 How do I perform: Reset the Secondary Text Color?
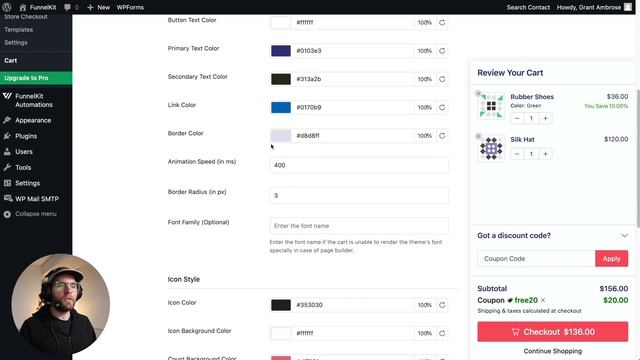click(442, 79)
